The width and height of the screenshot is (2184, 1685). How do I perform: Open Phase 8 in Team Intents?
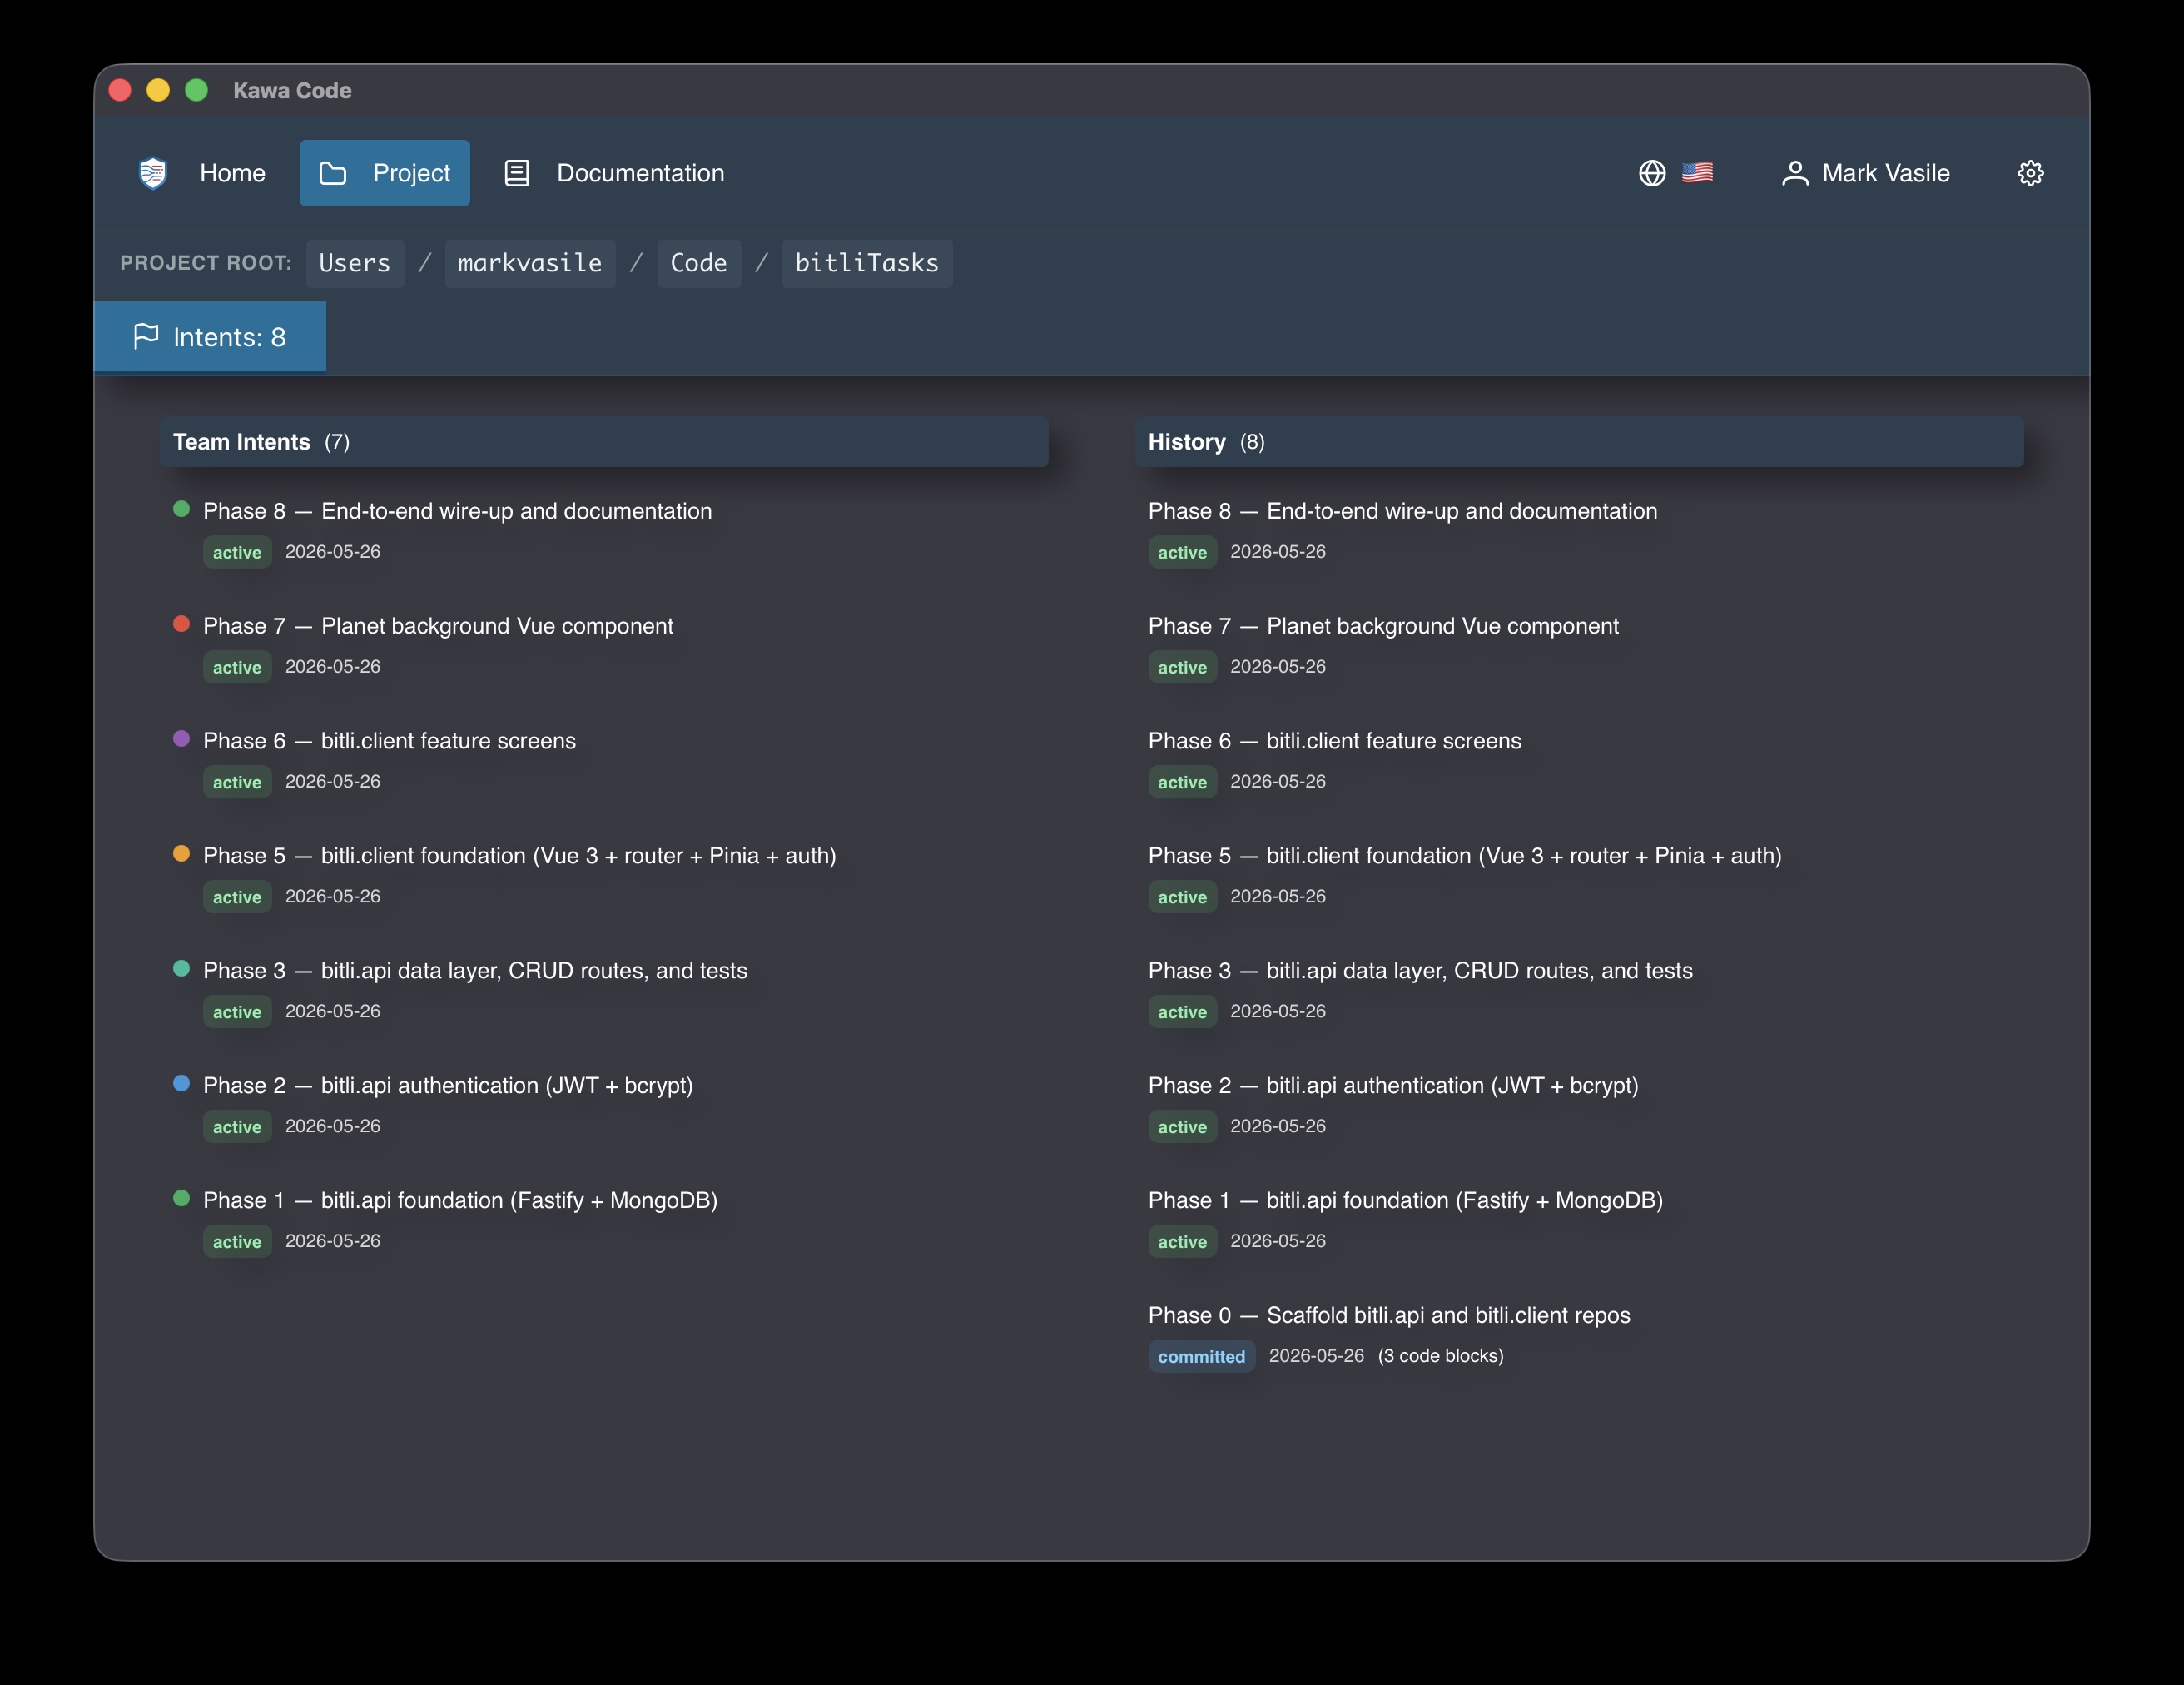(x=457, y=511)
